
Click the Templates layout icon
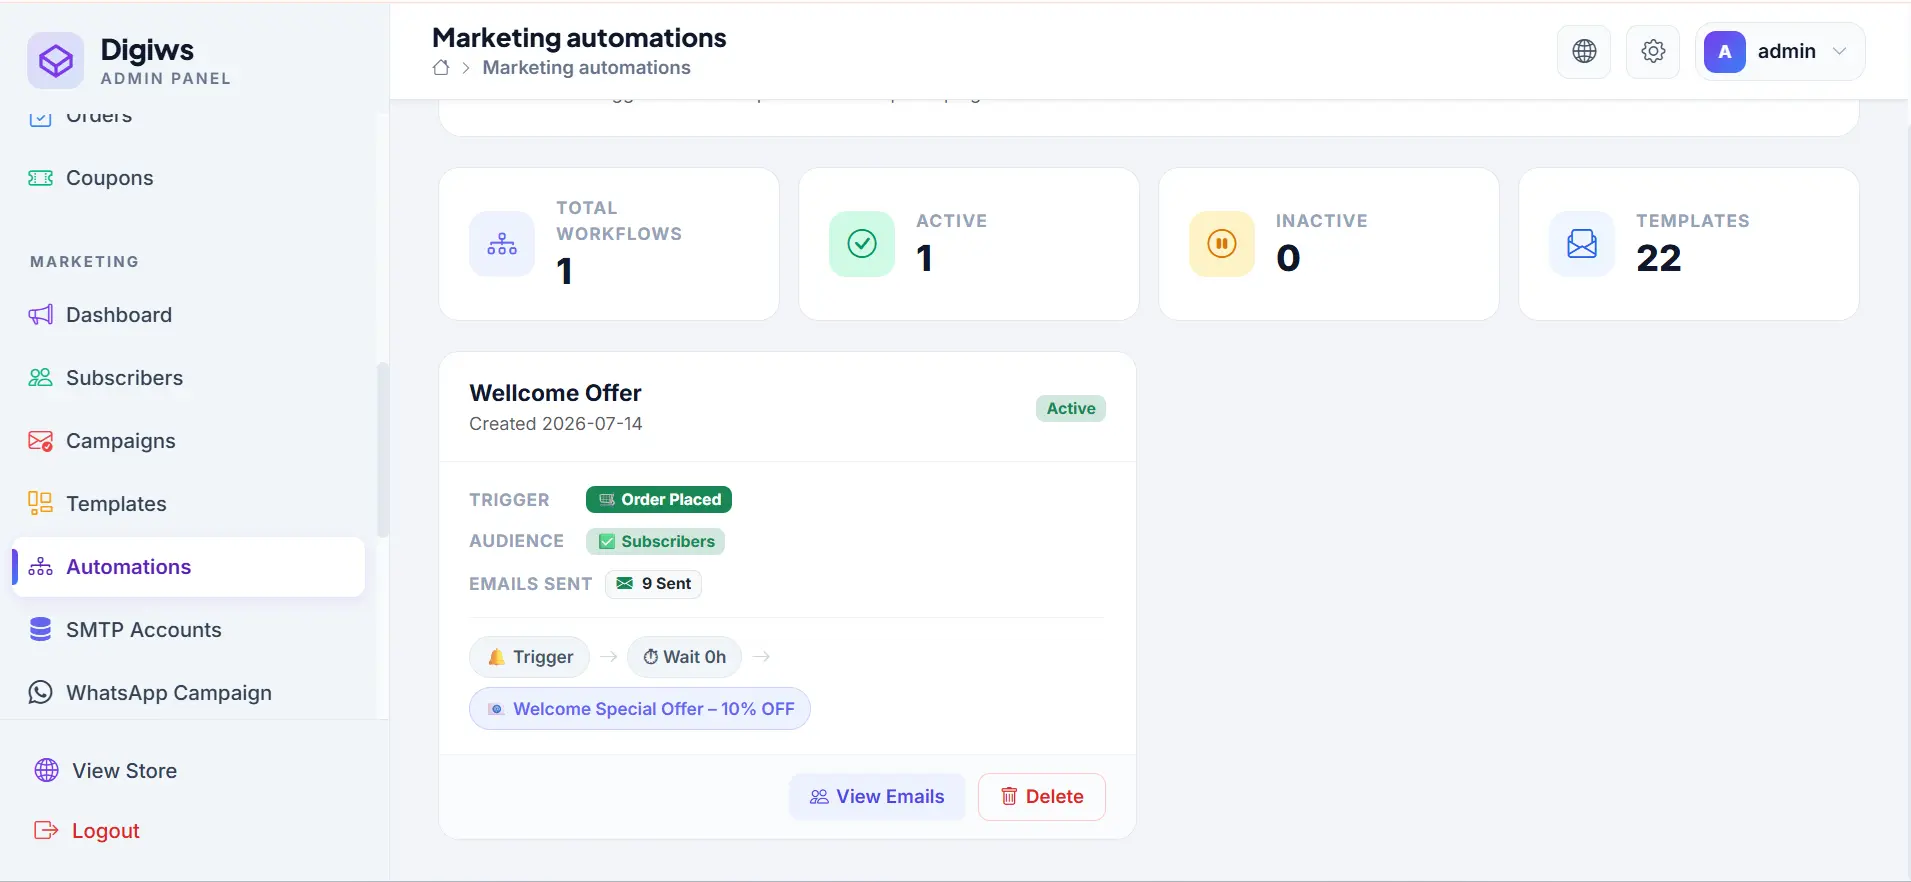(41, 503)
